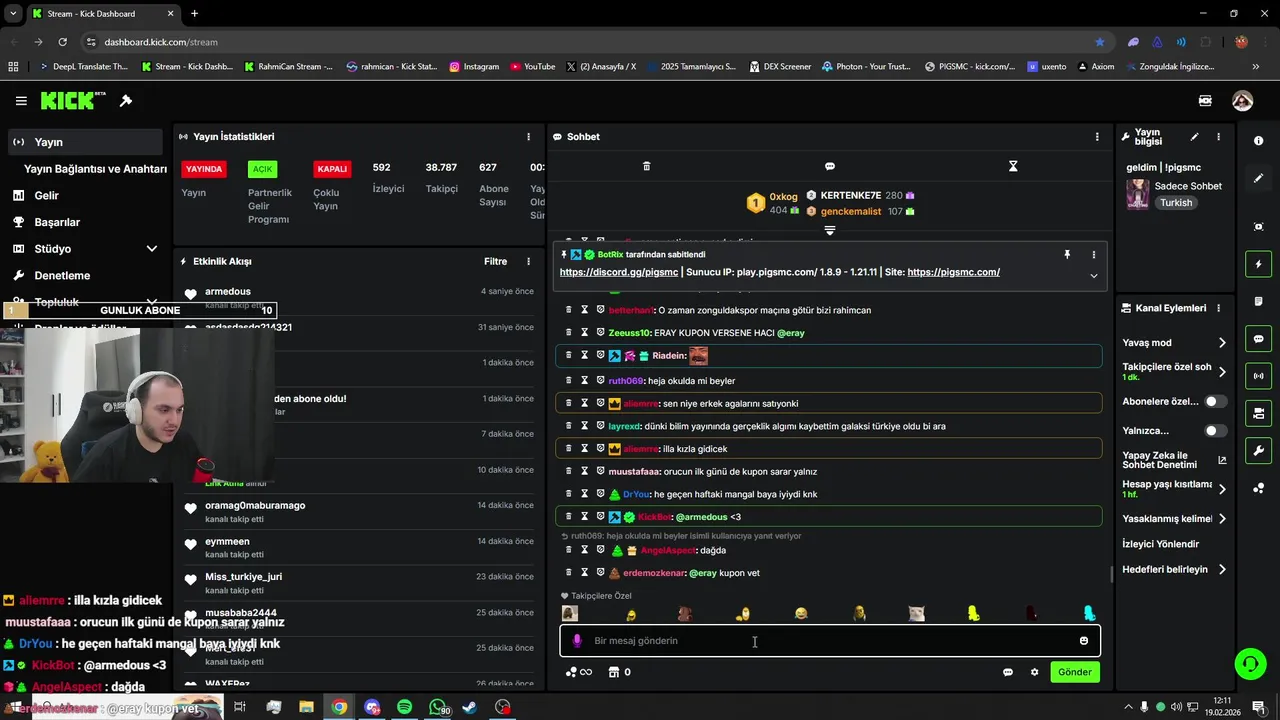This screenshot has height=720, width=1280.
Task: Click the green AÇIK partner program badge
Action: click(x=262, y=169)
